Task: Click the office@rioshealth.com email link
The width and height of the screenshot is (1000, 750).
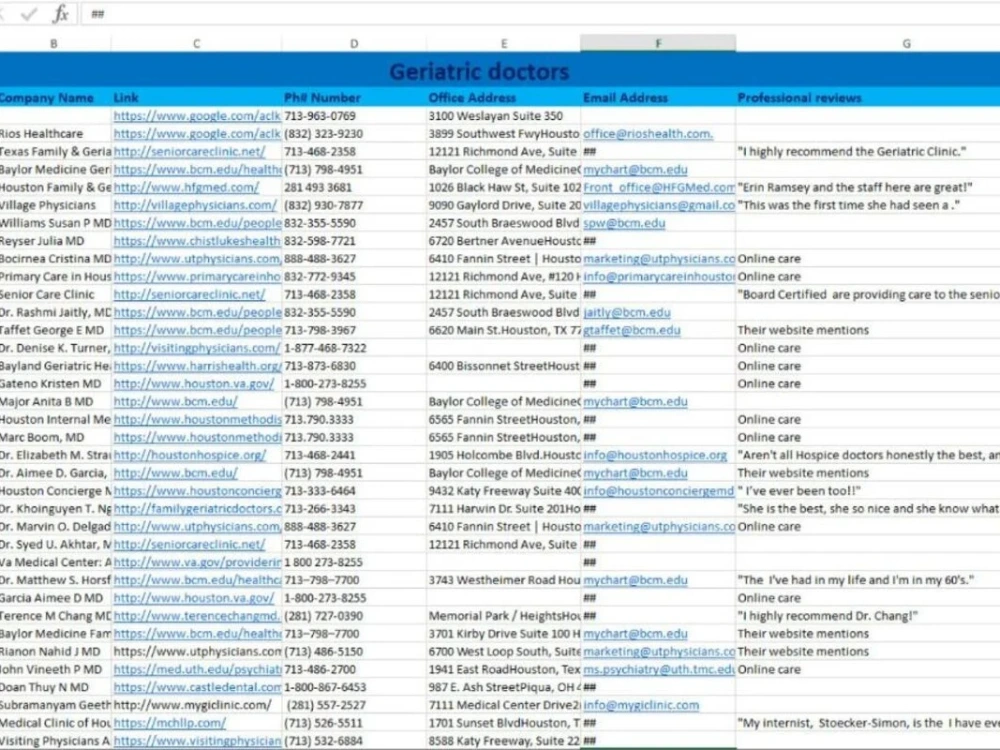Action: [648, 134]
